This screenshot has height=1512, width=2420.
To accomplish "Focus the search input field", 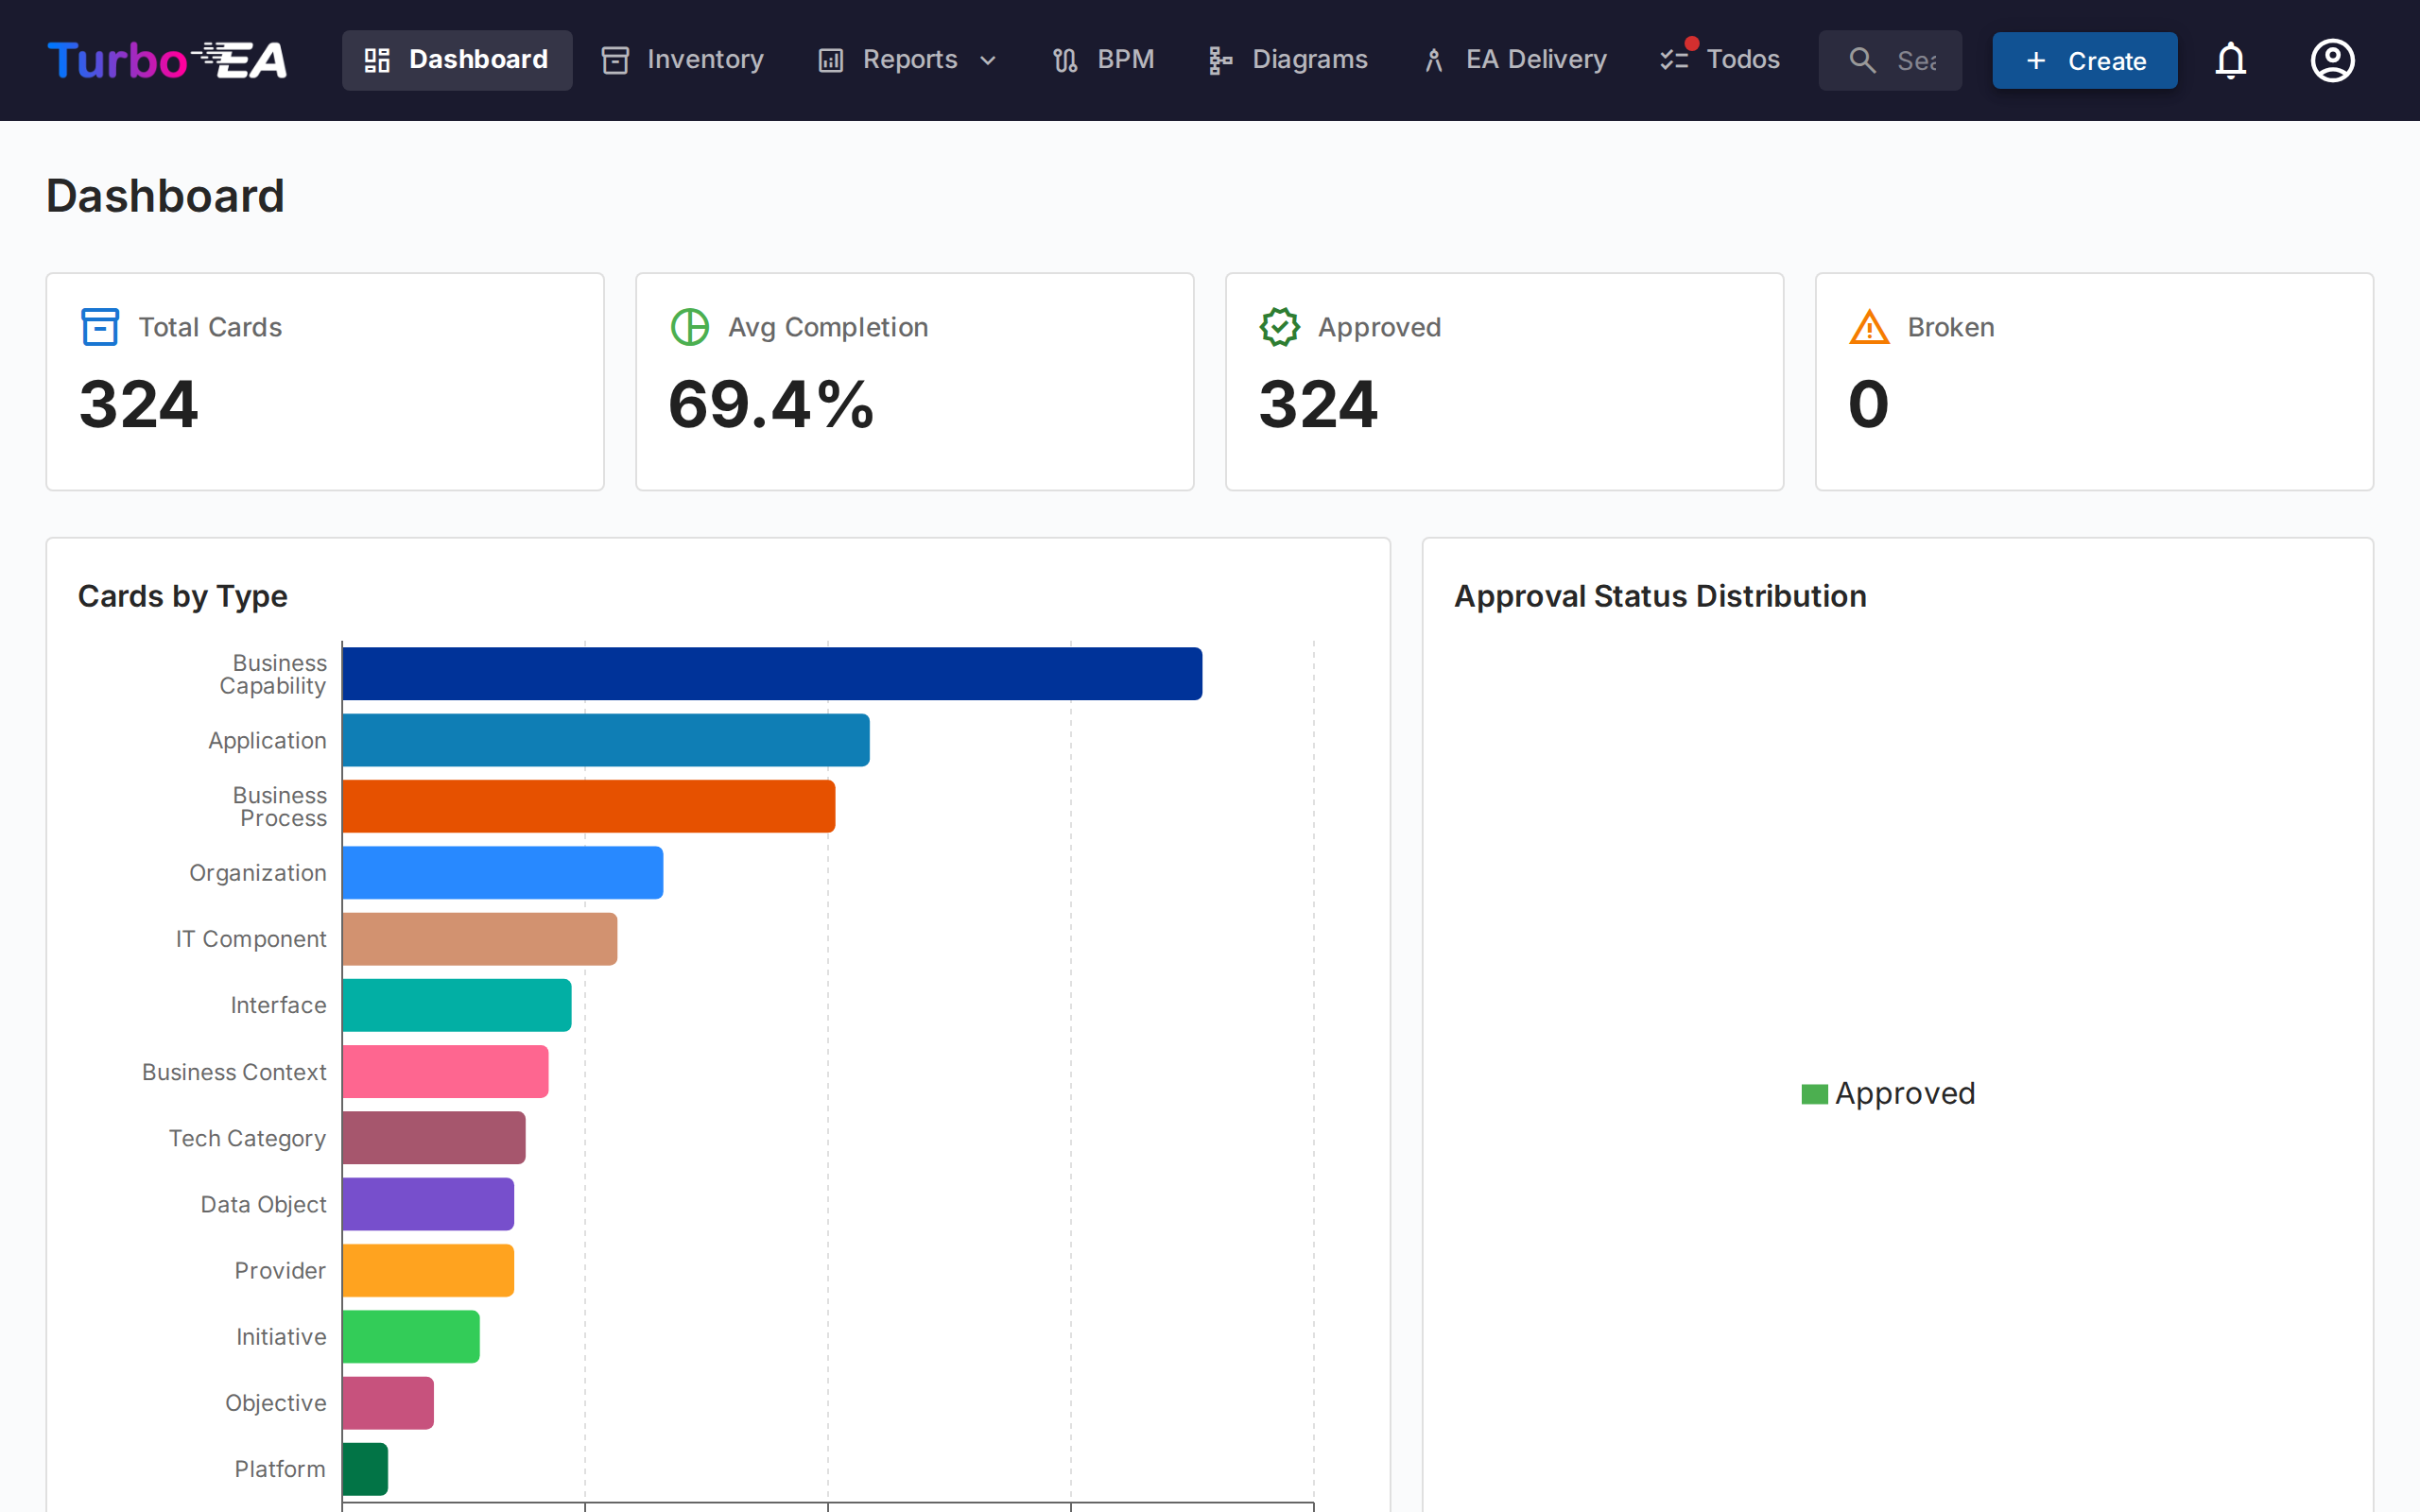I will (x=1917, y=60).
